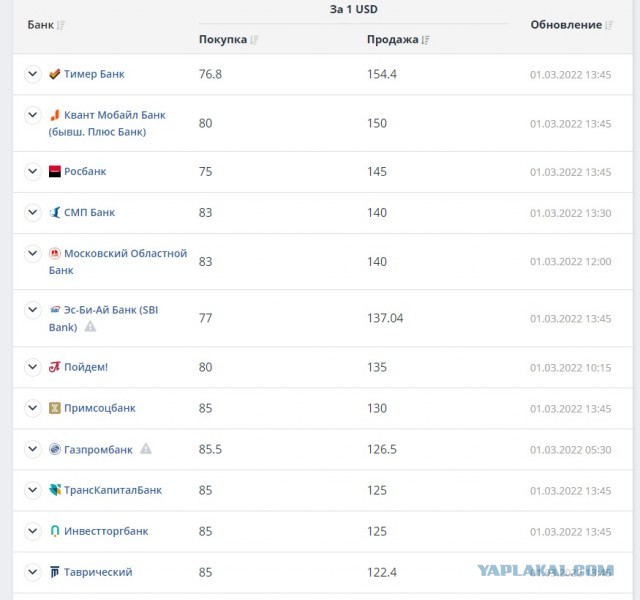Click the Таврический logo icon
The width and height of the screenshot is (640, 600).
(x=55, y=572)
